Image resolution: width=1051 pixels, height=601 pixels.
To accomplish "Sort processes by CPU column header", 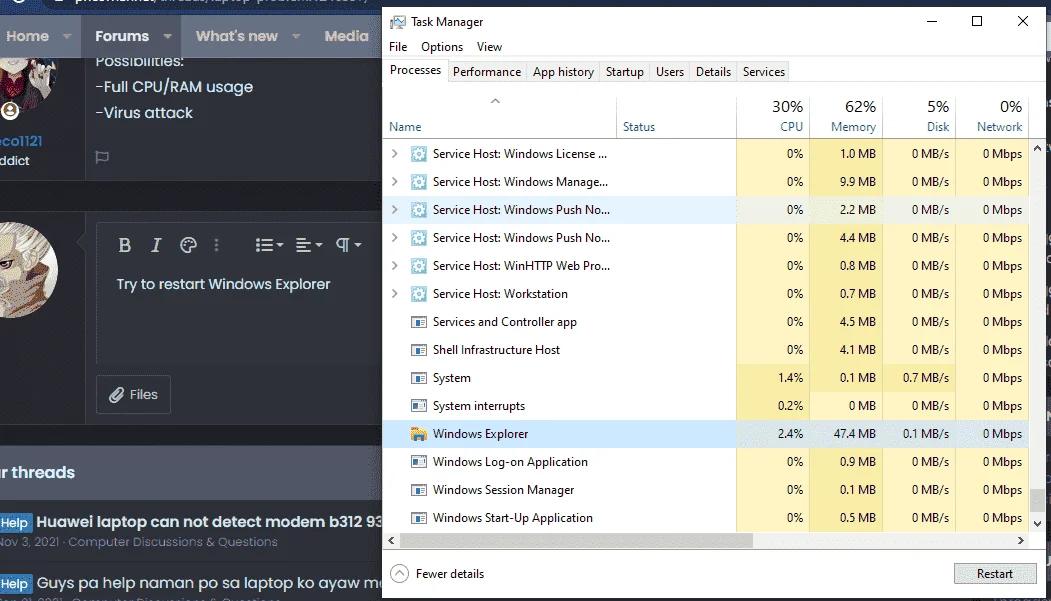I will pyautogui.click(x=773, y=117).
